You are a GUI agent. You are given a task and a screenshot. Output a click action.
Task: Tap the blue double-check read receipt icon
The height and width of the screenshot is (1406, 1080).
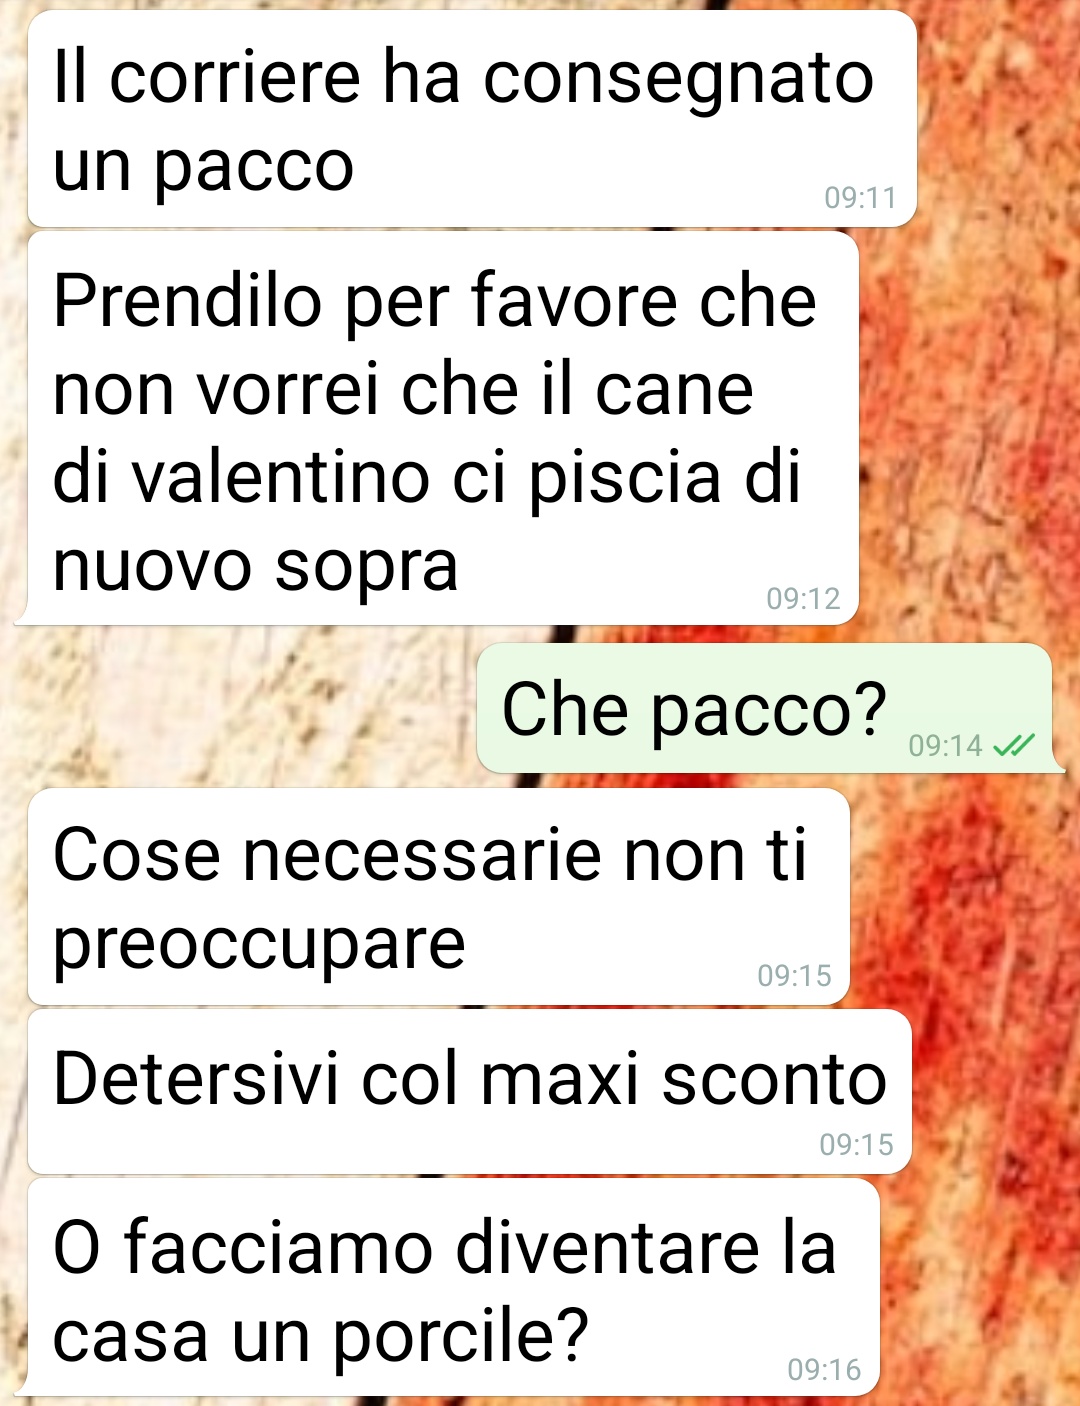tap(1013, 745)
